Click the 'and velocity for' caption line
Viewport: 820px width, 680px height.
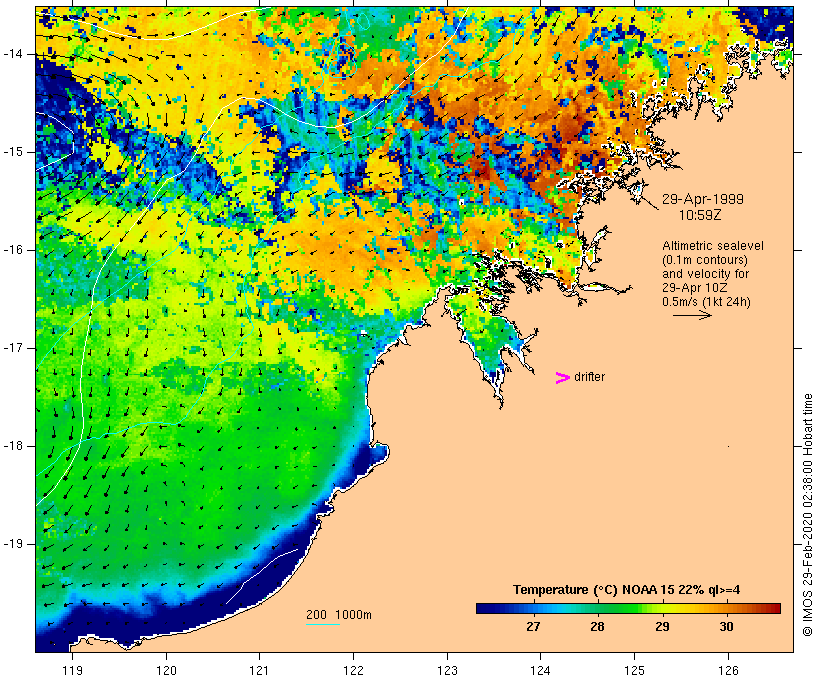705,274
